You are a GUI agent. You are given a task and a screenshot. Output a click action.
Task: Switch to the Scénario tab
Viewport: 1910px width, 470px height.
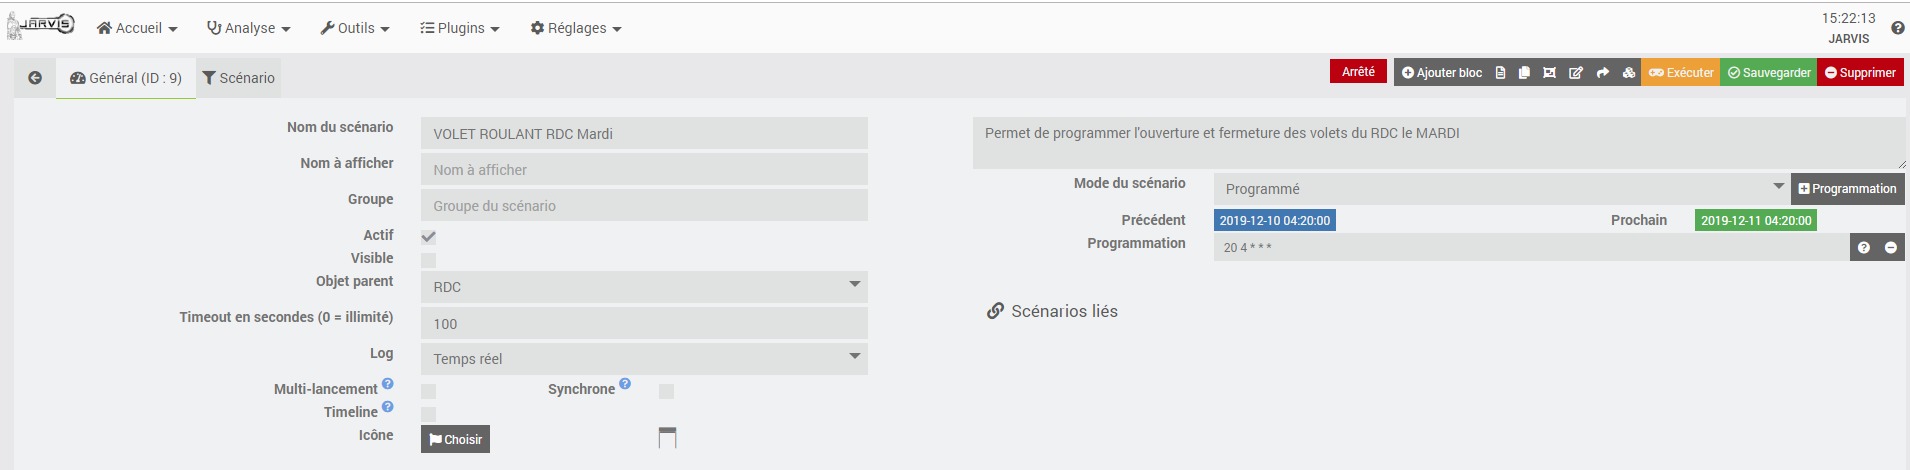pyautogui.click(x=238, y=78)
